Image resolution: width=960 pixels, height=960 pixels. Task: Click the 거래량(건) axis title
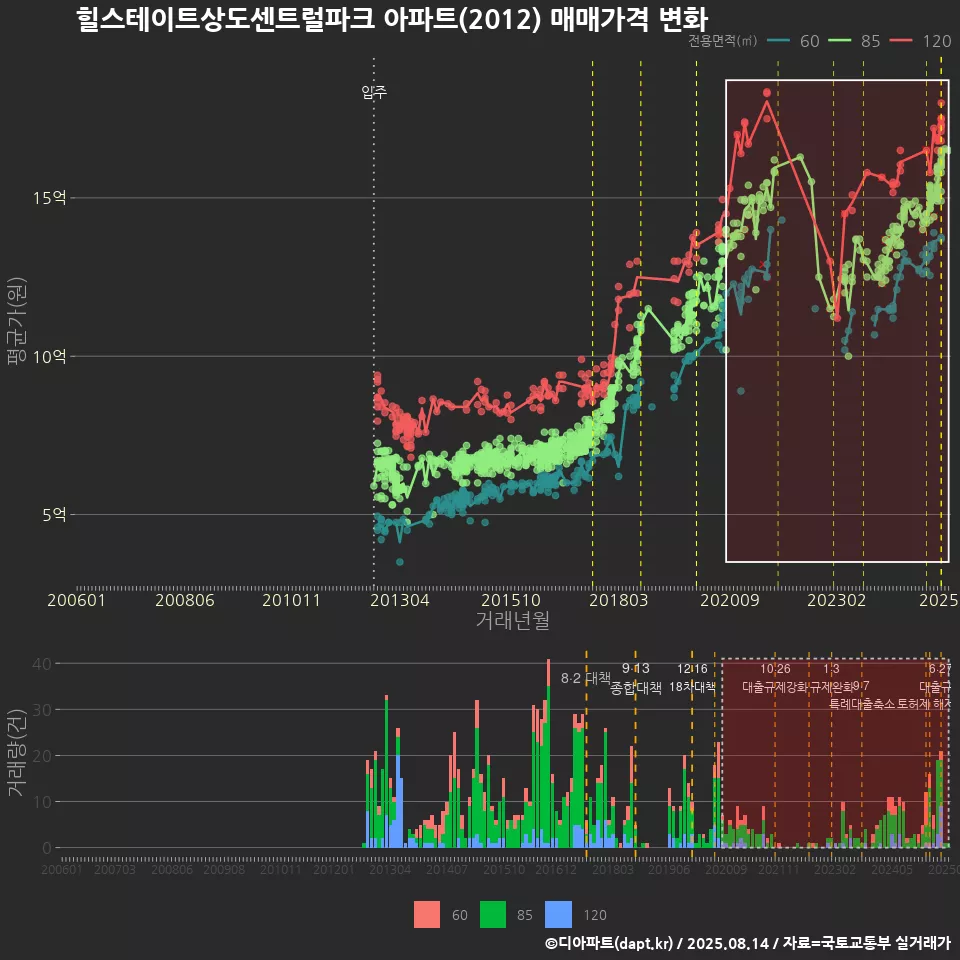(17, 754)
